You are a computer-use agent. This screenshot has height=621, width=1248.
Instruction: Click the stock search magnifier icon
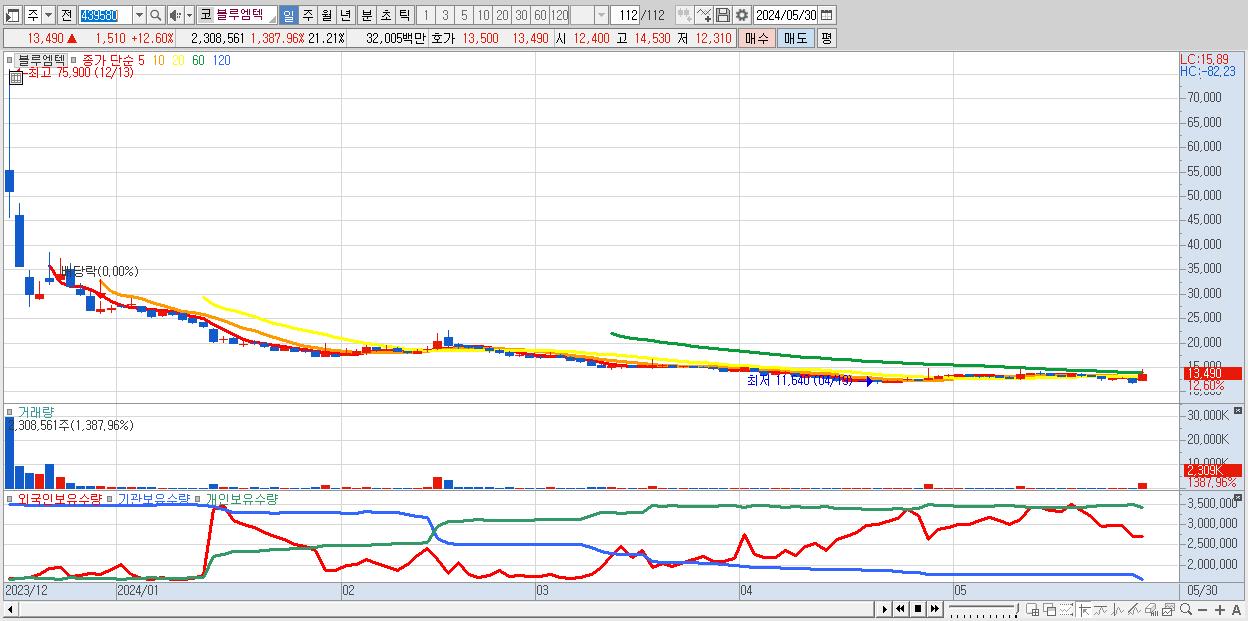click(x=155, y=15)
